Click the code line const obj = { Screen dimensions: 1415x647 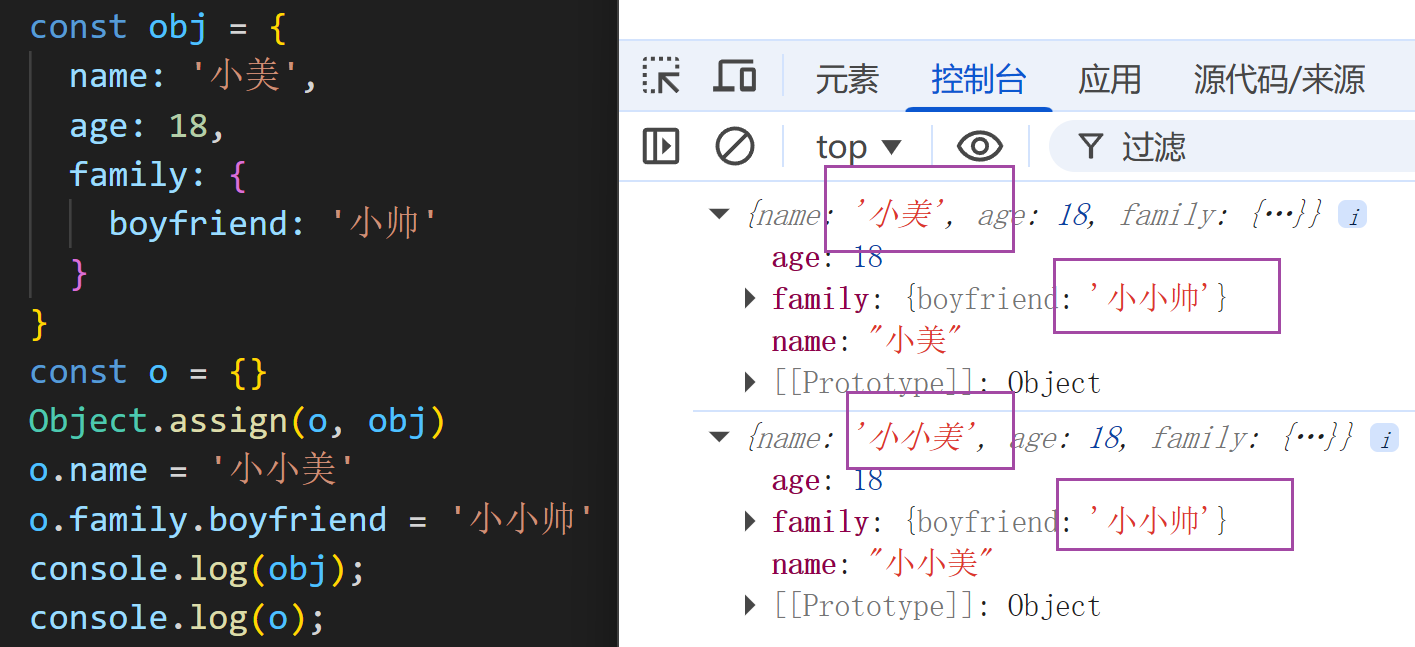pyautogui.click(x=158, y=27)
